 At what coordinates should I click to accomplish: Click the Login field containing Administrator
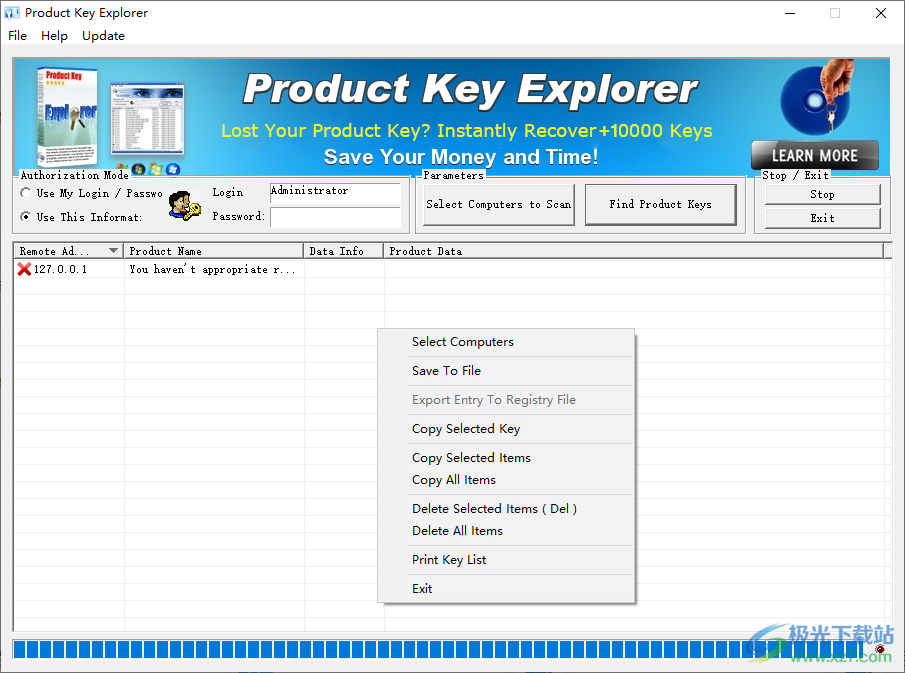click(x=335, y=193)
